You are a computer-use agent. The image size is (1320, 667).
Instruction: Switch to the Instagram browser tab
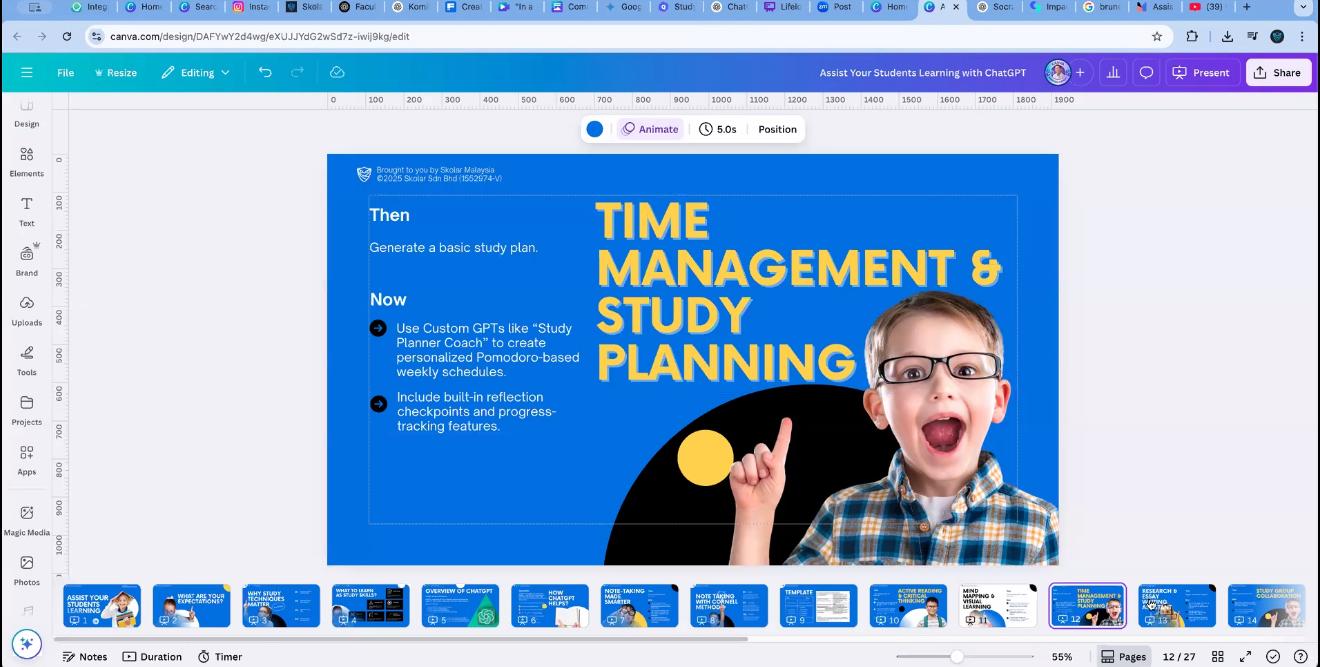252,6
